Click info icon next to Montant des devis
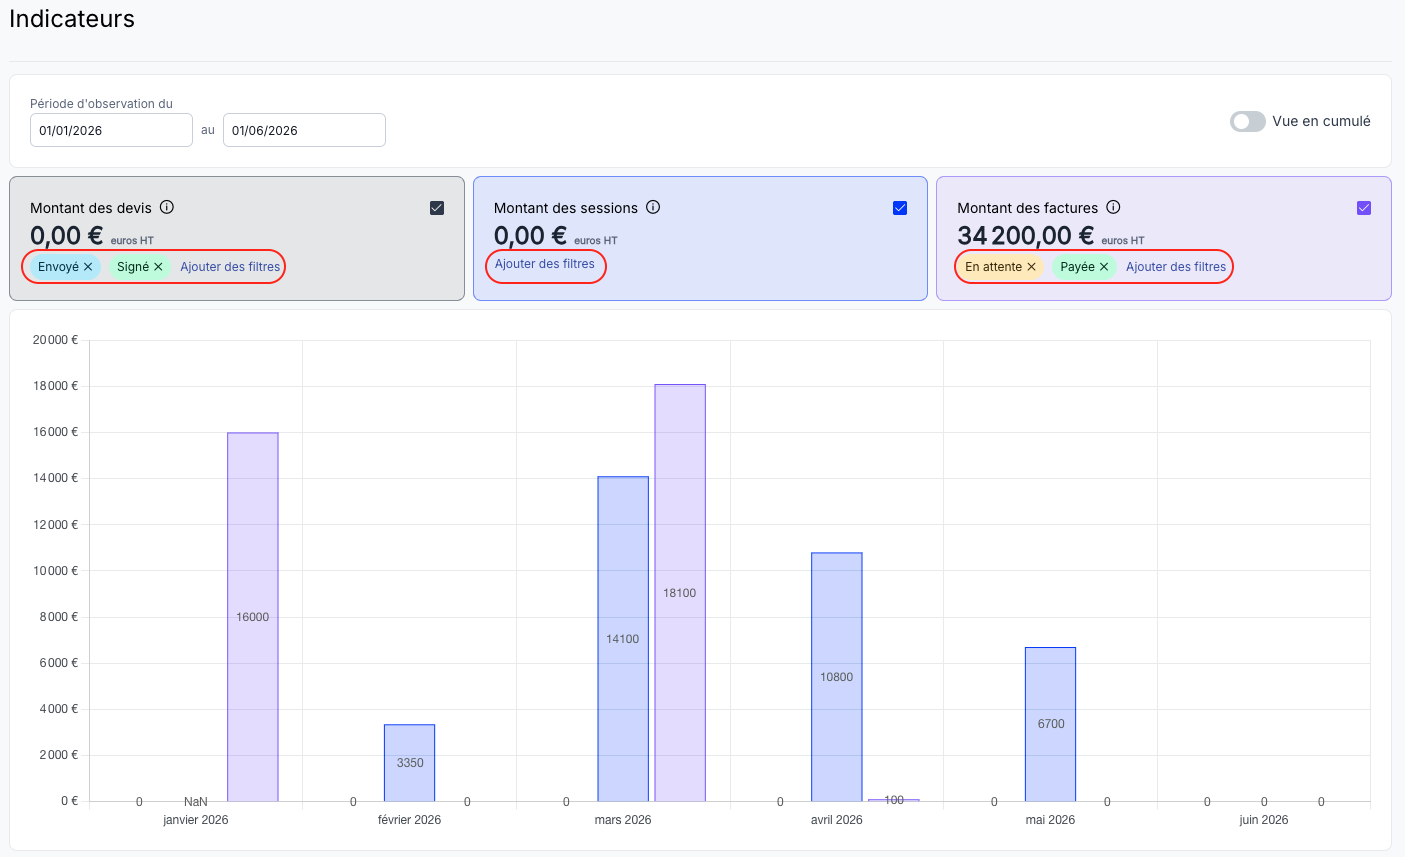 (167, 207)
